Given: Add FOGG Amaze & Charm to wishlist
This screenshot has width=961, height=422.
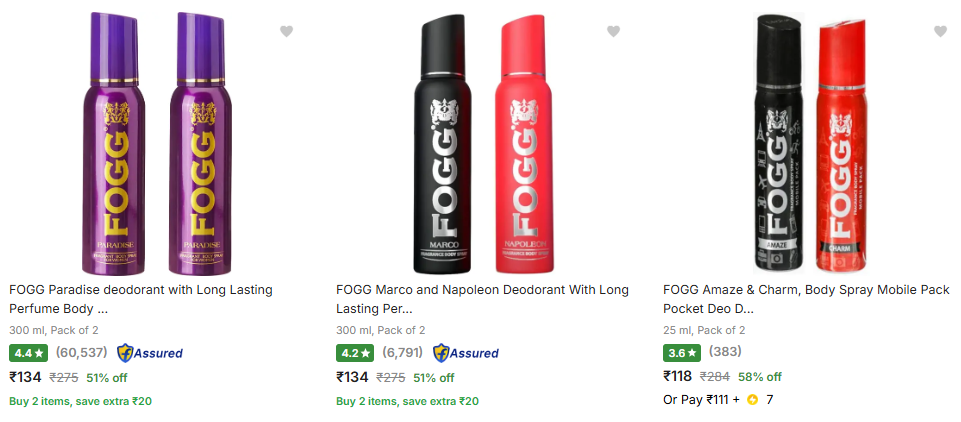Looking at the screenshot, I should (940, 32).
